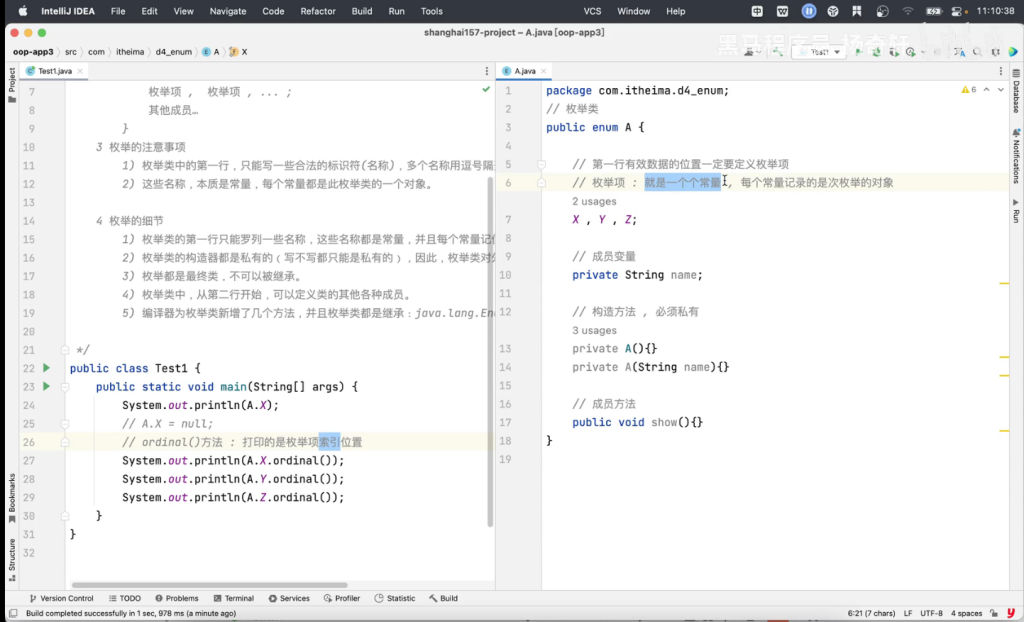Click the toolbar Run button
The width and height of the screenshot is (1024, 622).
point(857,51)
